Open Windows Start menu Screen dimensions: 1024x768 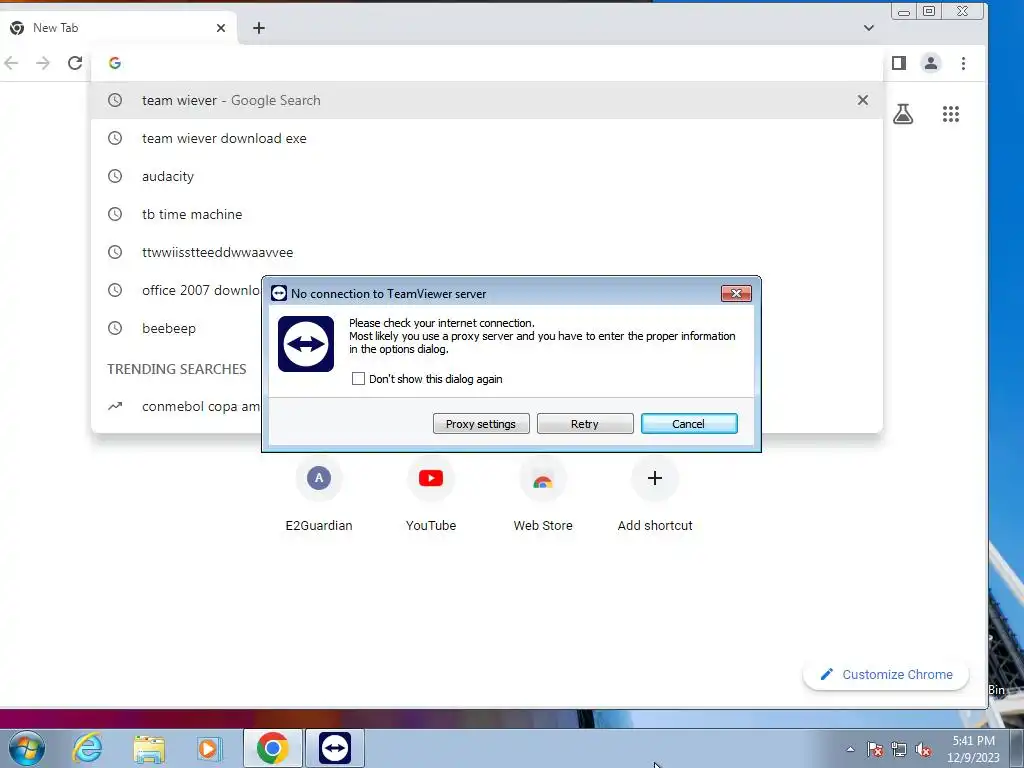pyautogui.click(x=27, y=748)
